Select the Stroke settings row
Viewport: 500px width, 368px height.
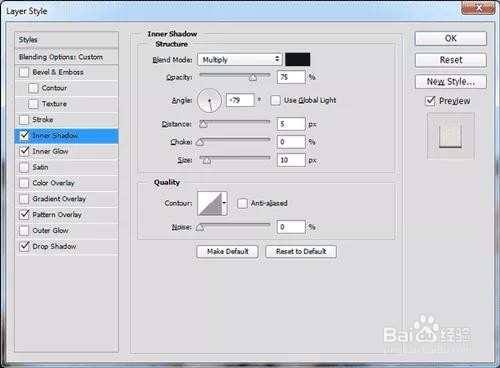coord(66,120)
